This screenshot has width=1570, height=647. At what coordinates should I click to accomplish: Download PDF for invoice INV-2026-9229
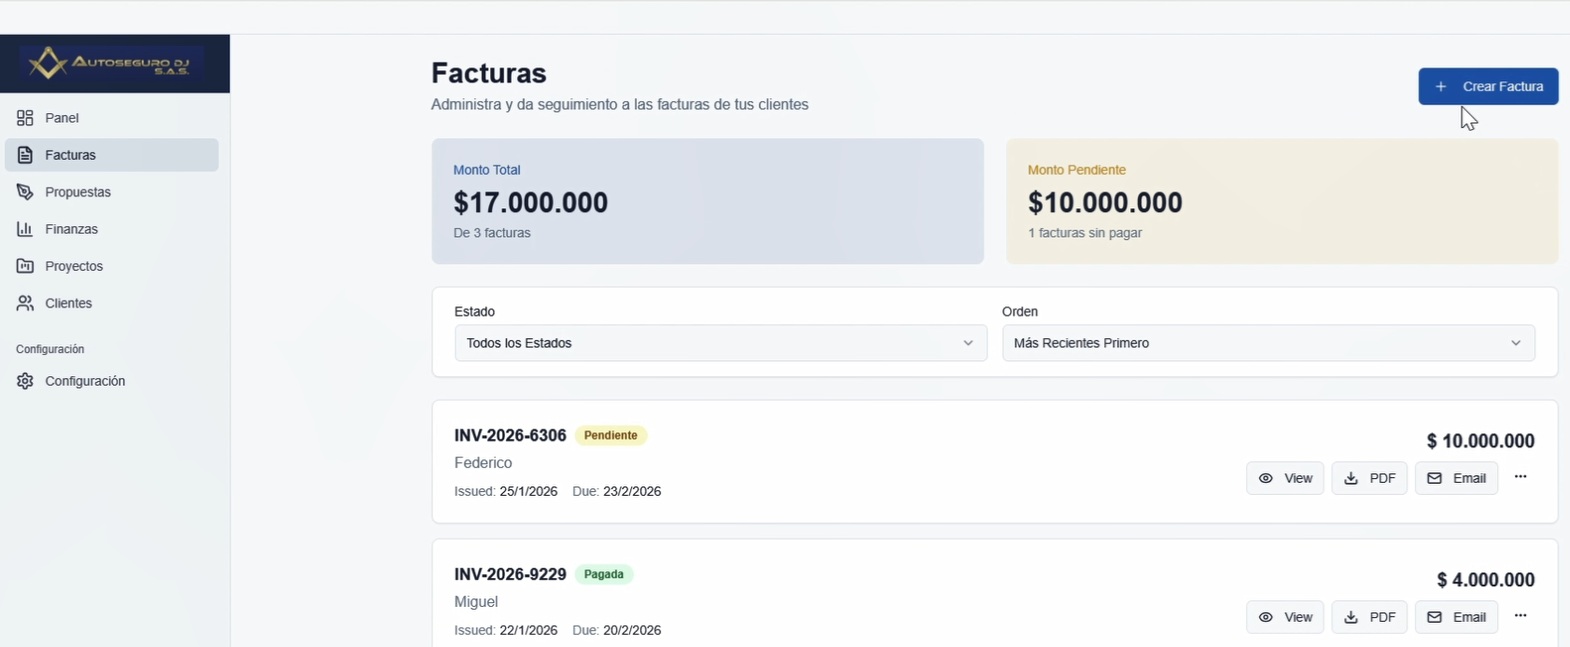pyautogui.click(x=1369, y=617)
